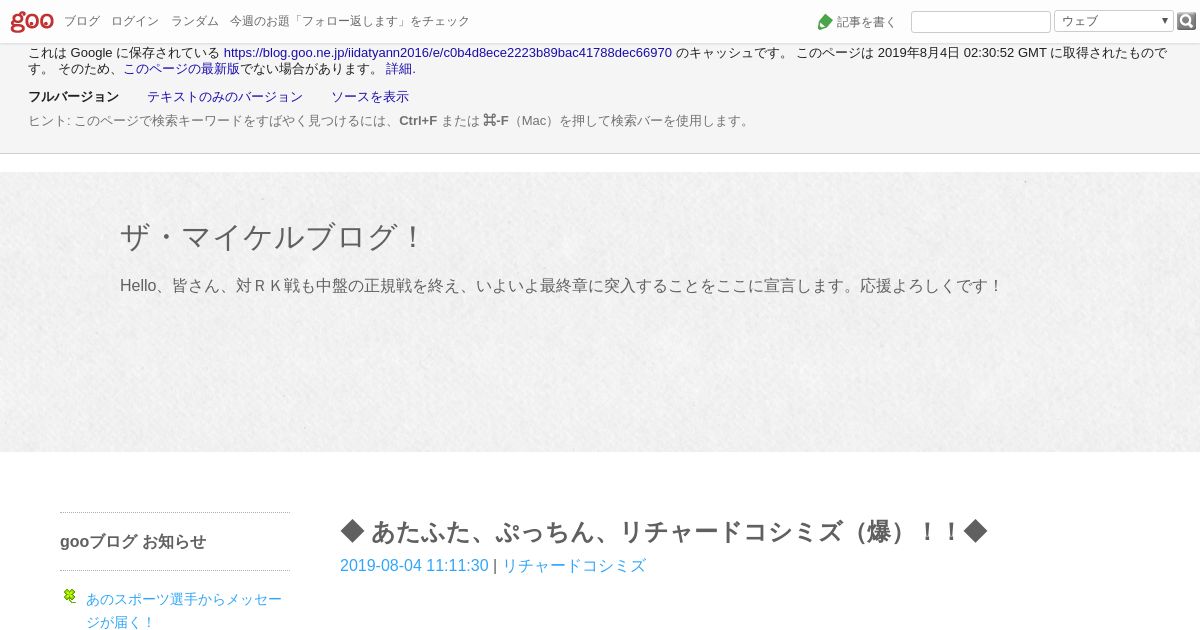
Task: Open 今週のお題 フォロー返します link
Action: tap(349, 21)
